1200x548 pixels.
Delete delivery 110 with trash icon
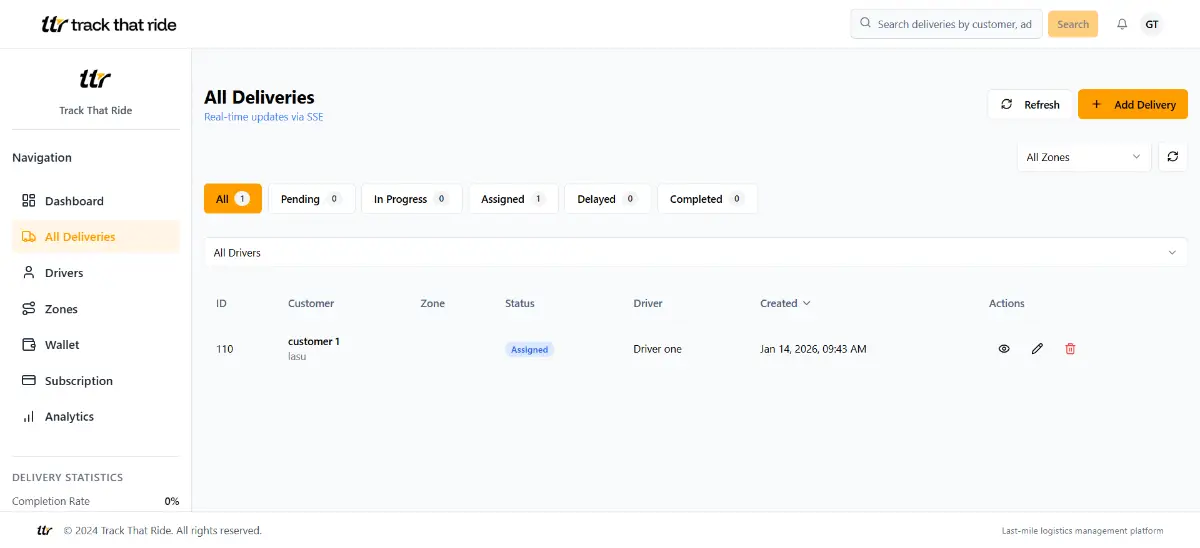[x=1070, y=349]
